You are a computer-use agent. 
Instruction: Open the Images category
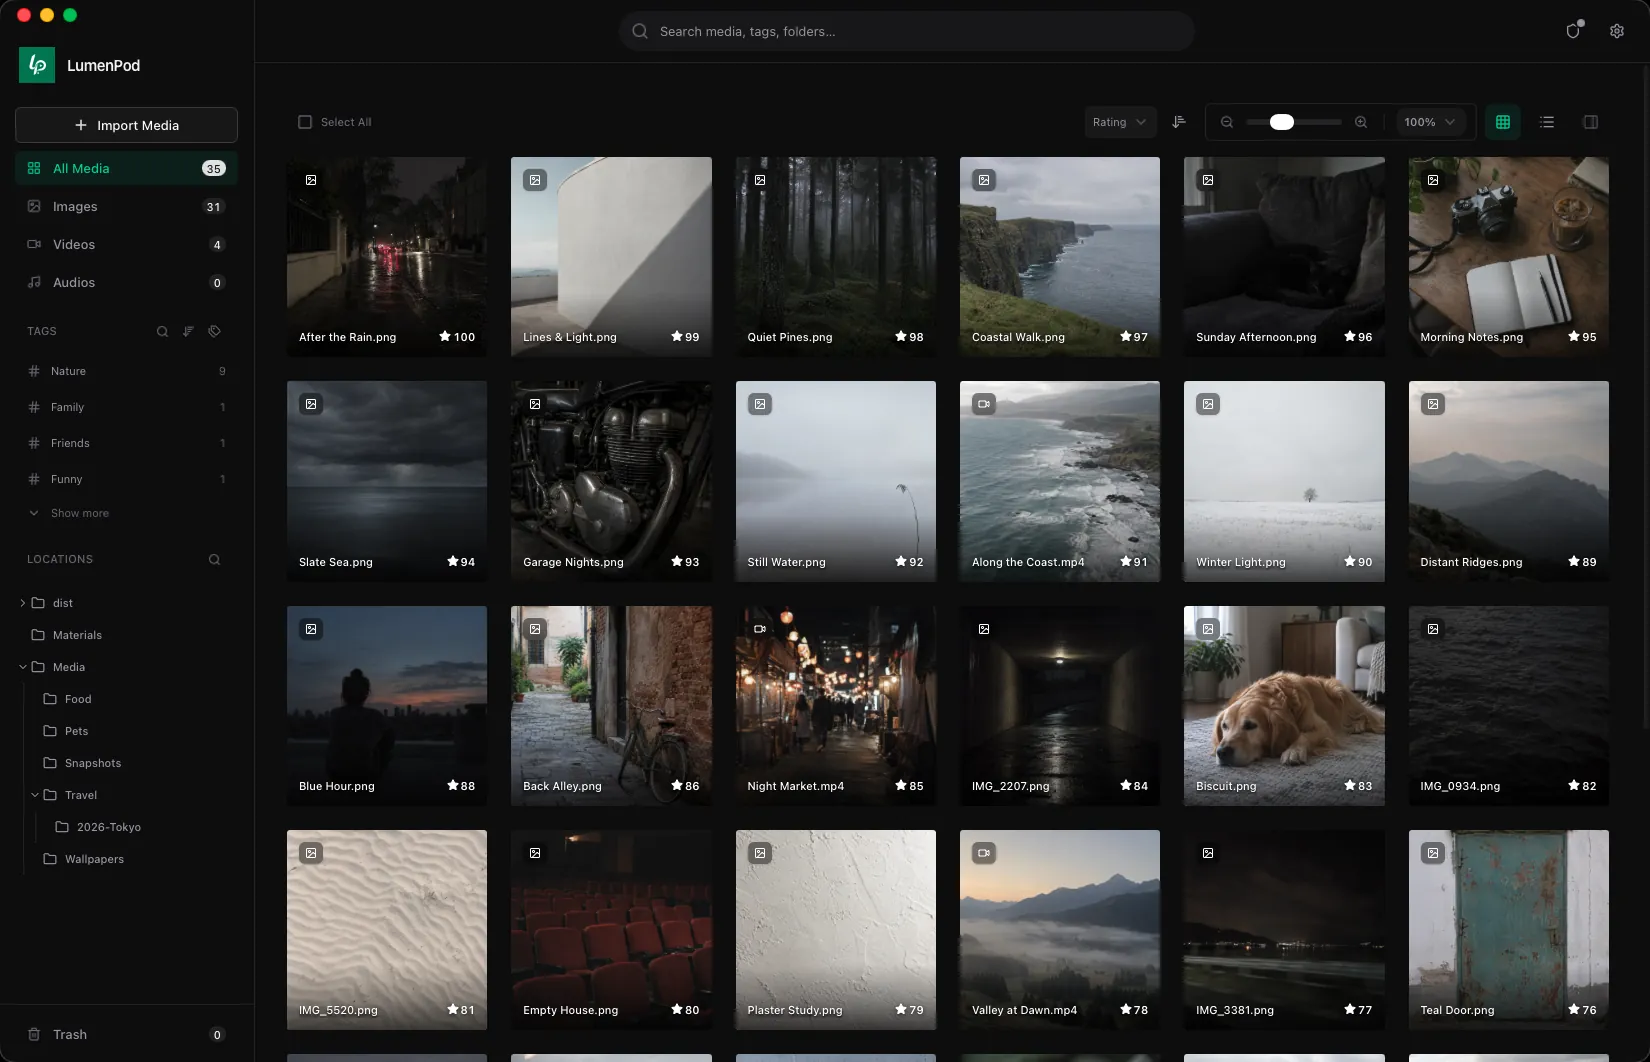coord(126,206)
